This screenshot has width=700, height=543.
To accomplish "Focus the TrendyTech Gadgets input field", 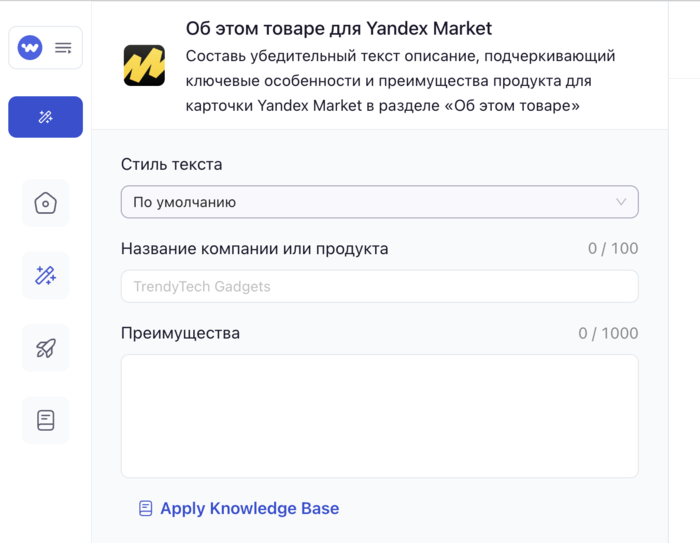I will click(379, 287).
